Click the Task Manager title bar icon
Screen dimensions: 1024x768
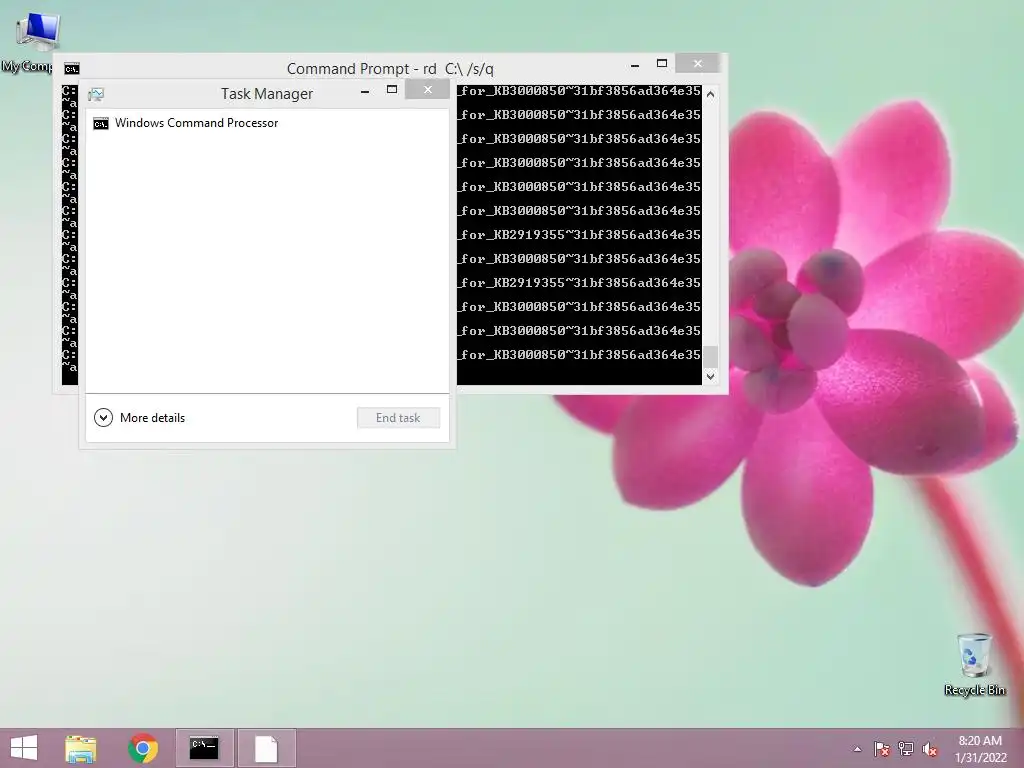(96, 94)
